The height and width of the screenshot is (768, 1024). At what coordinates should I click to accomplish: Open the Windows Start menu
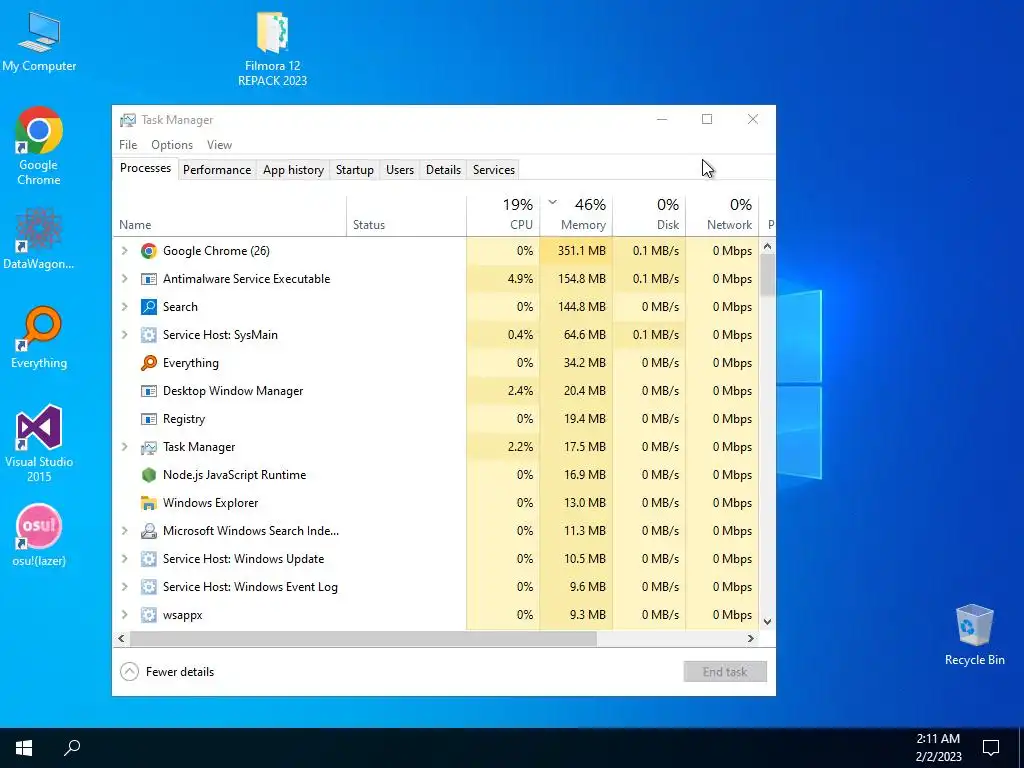click(24, 748)
